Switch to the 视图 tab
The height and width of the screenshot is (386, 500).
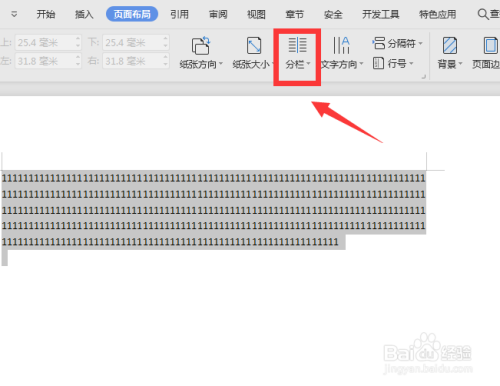(x=256, y=14)
